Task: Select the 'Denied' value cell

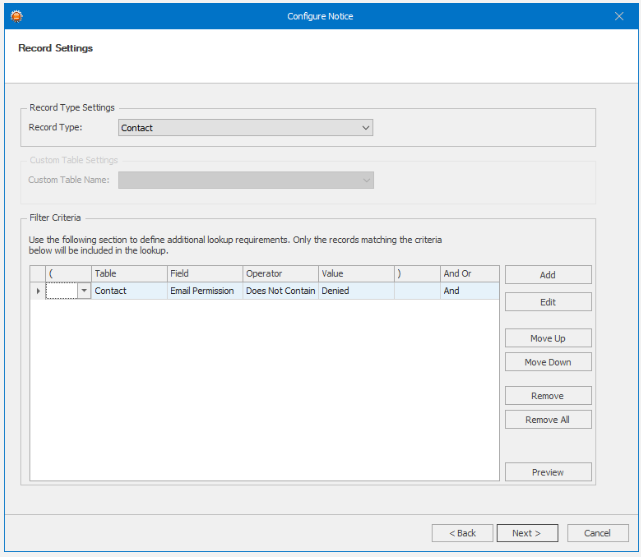Action: click(x=356, y=291)
